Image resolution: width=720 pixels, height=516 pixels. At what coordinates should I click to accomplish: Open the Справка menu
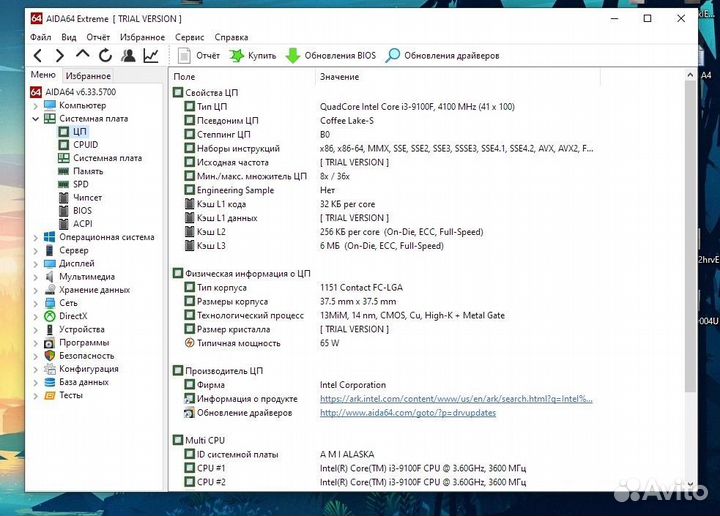(x=231, y=37)
